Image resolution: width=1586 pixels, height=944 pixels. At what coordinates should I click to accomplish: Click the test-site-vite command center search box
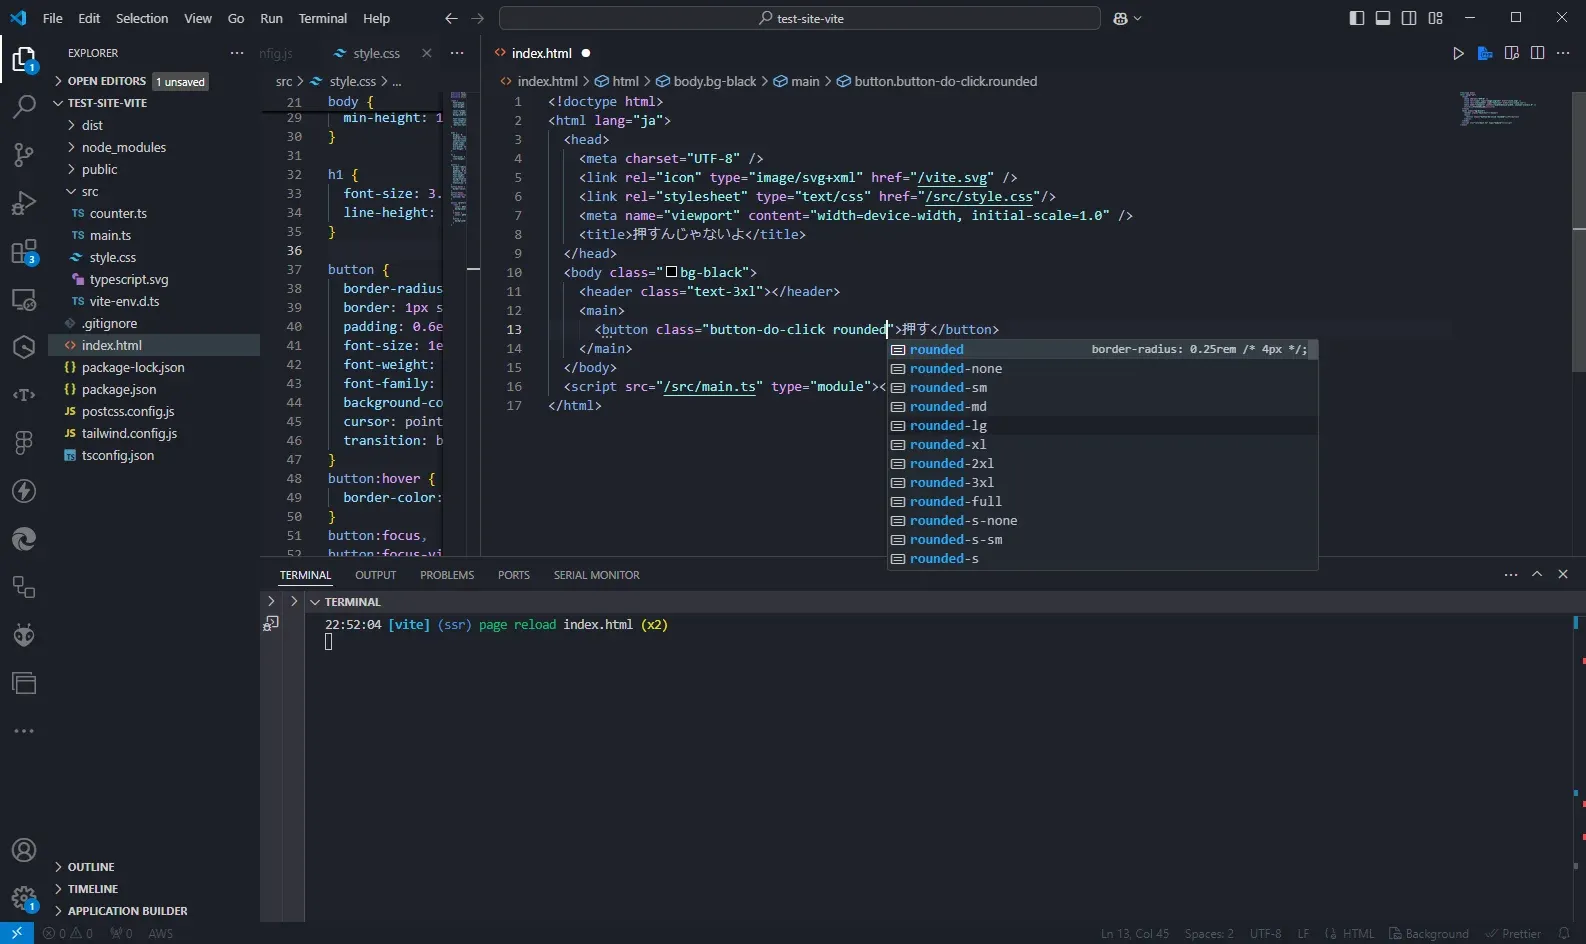pos(800,18)
